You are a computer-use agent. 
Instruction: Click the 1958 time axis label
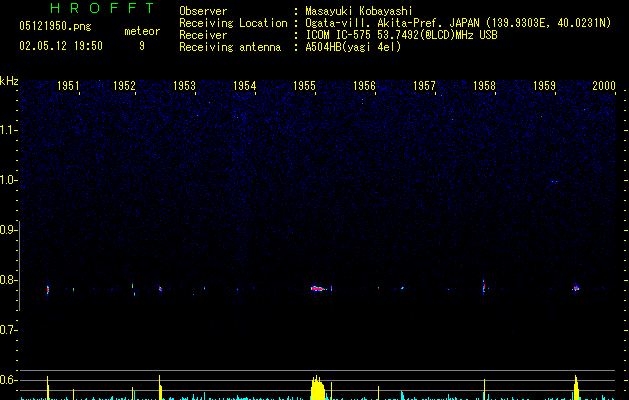click(x=484, y=85)
